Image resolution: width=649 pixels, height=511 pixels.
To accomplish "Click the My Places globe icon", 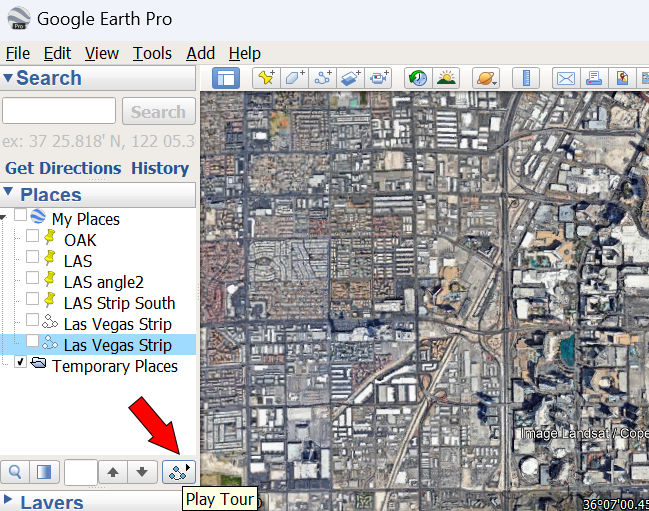I will (38, 216).
